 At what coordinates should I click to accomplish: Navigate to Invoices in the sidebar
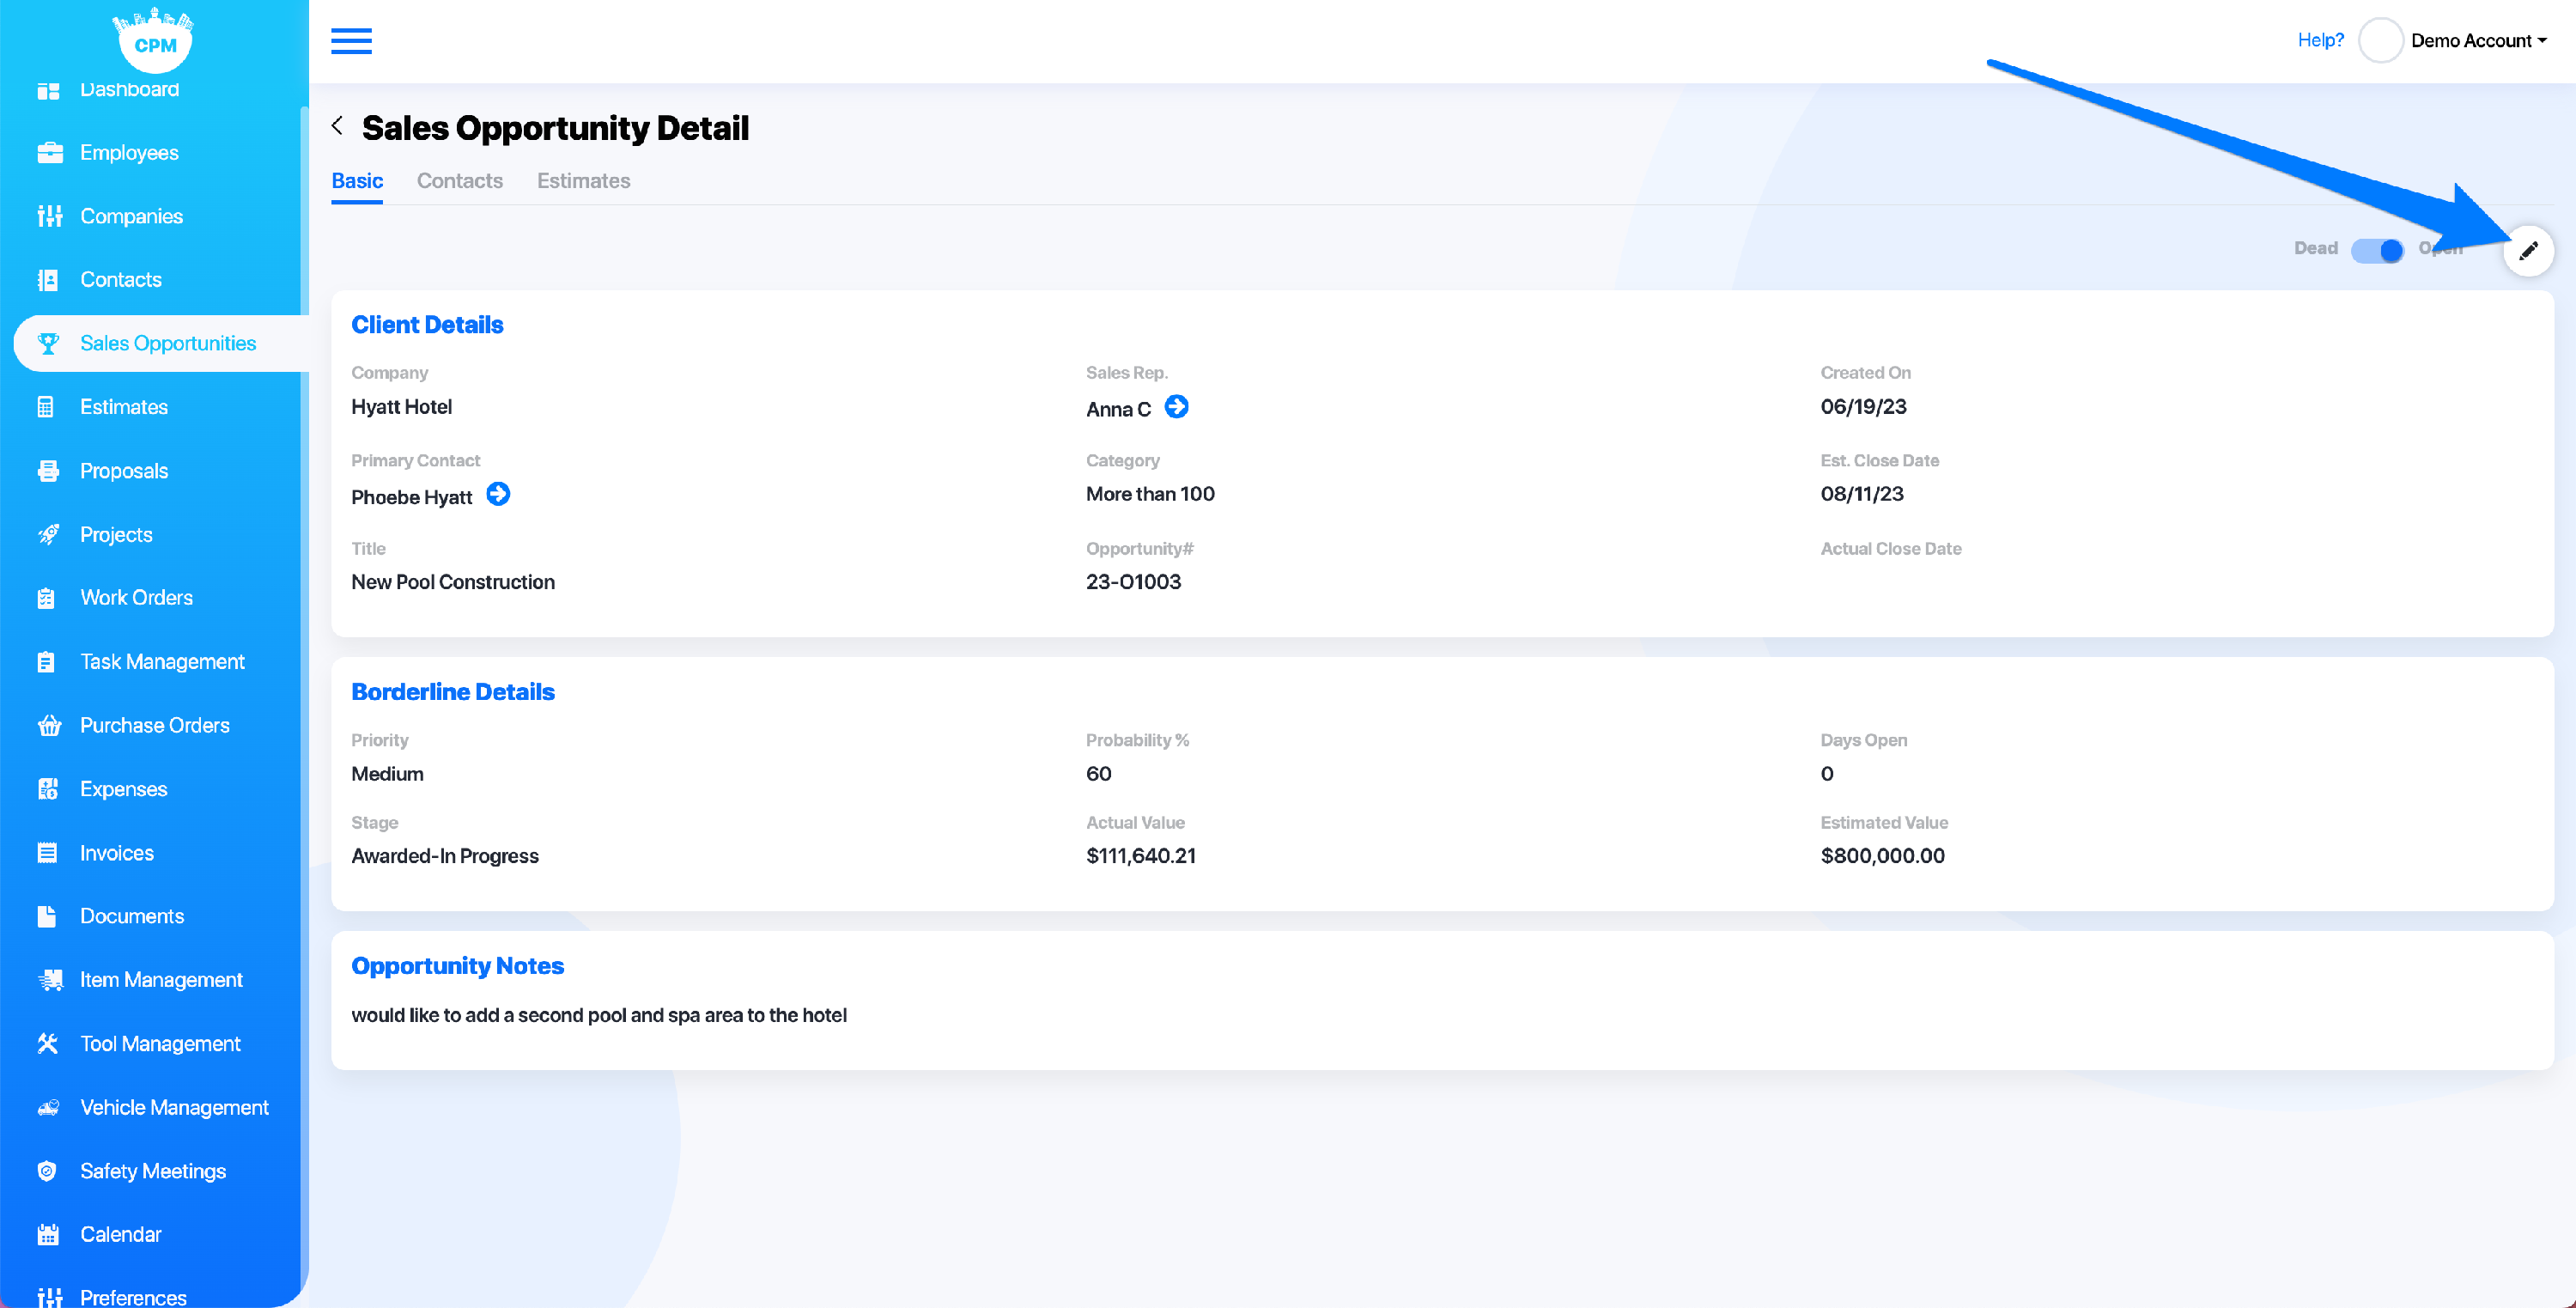point(117,853)
